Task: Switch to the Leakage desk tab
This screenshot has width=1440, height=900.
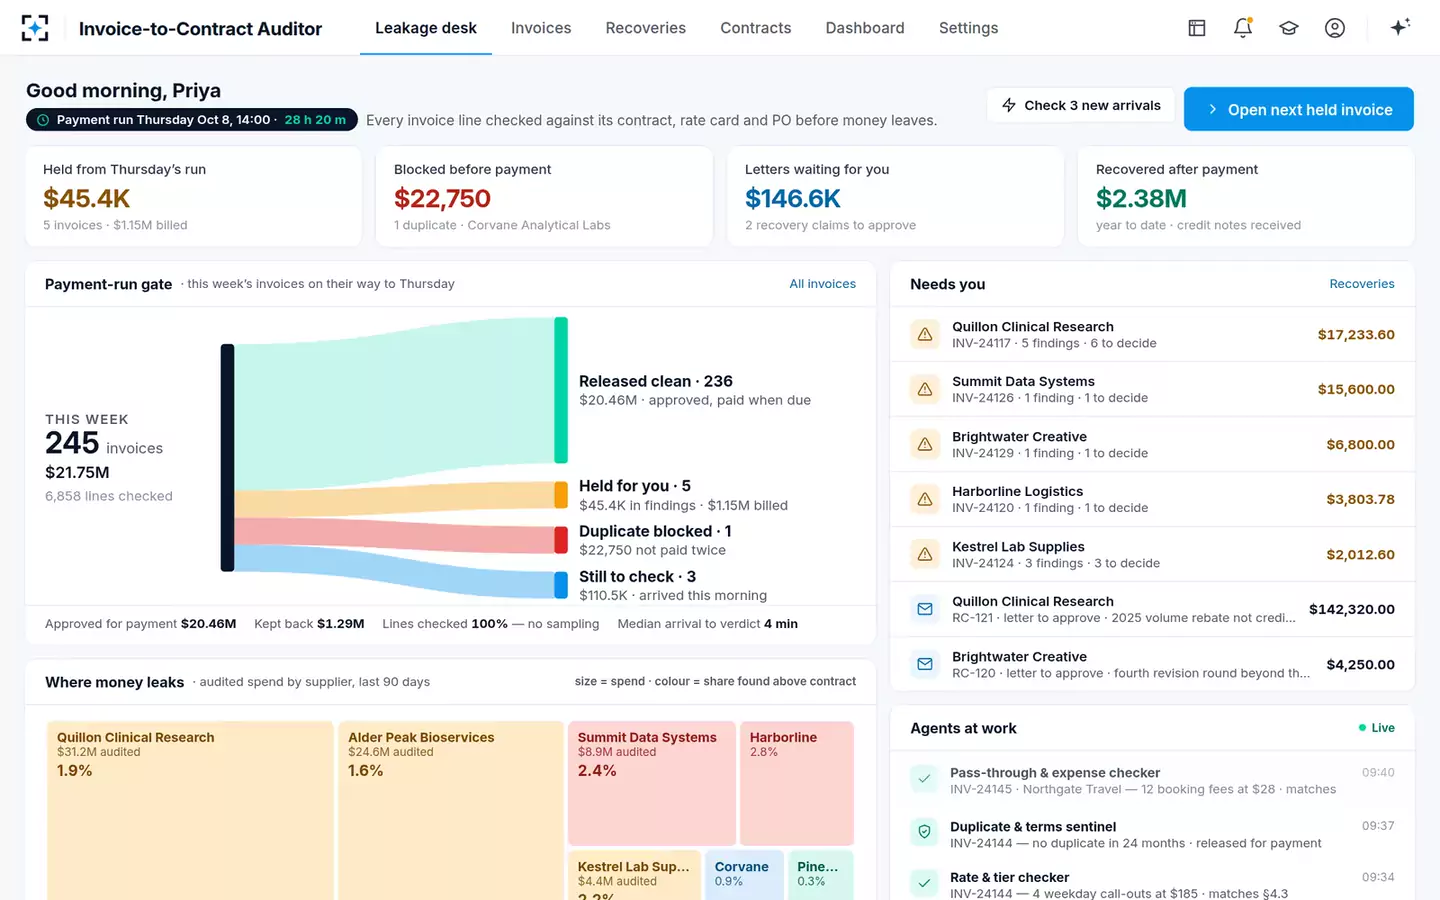Action: pos(426,28)
